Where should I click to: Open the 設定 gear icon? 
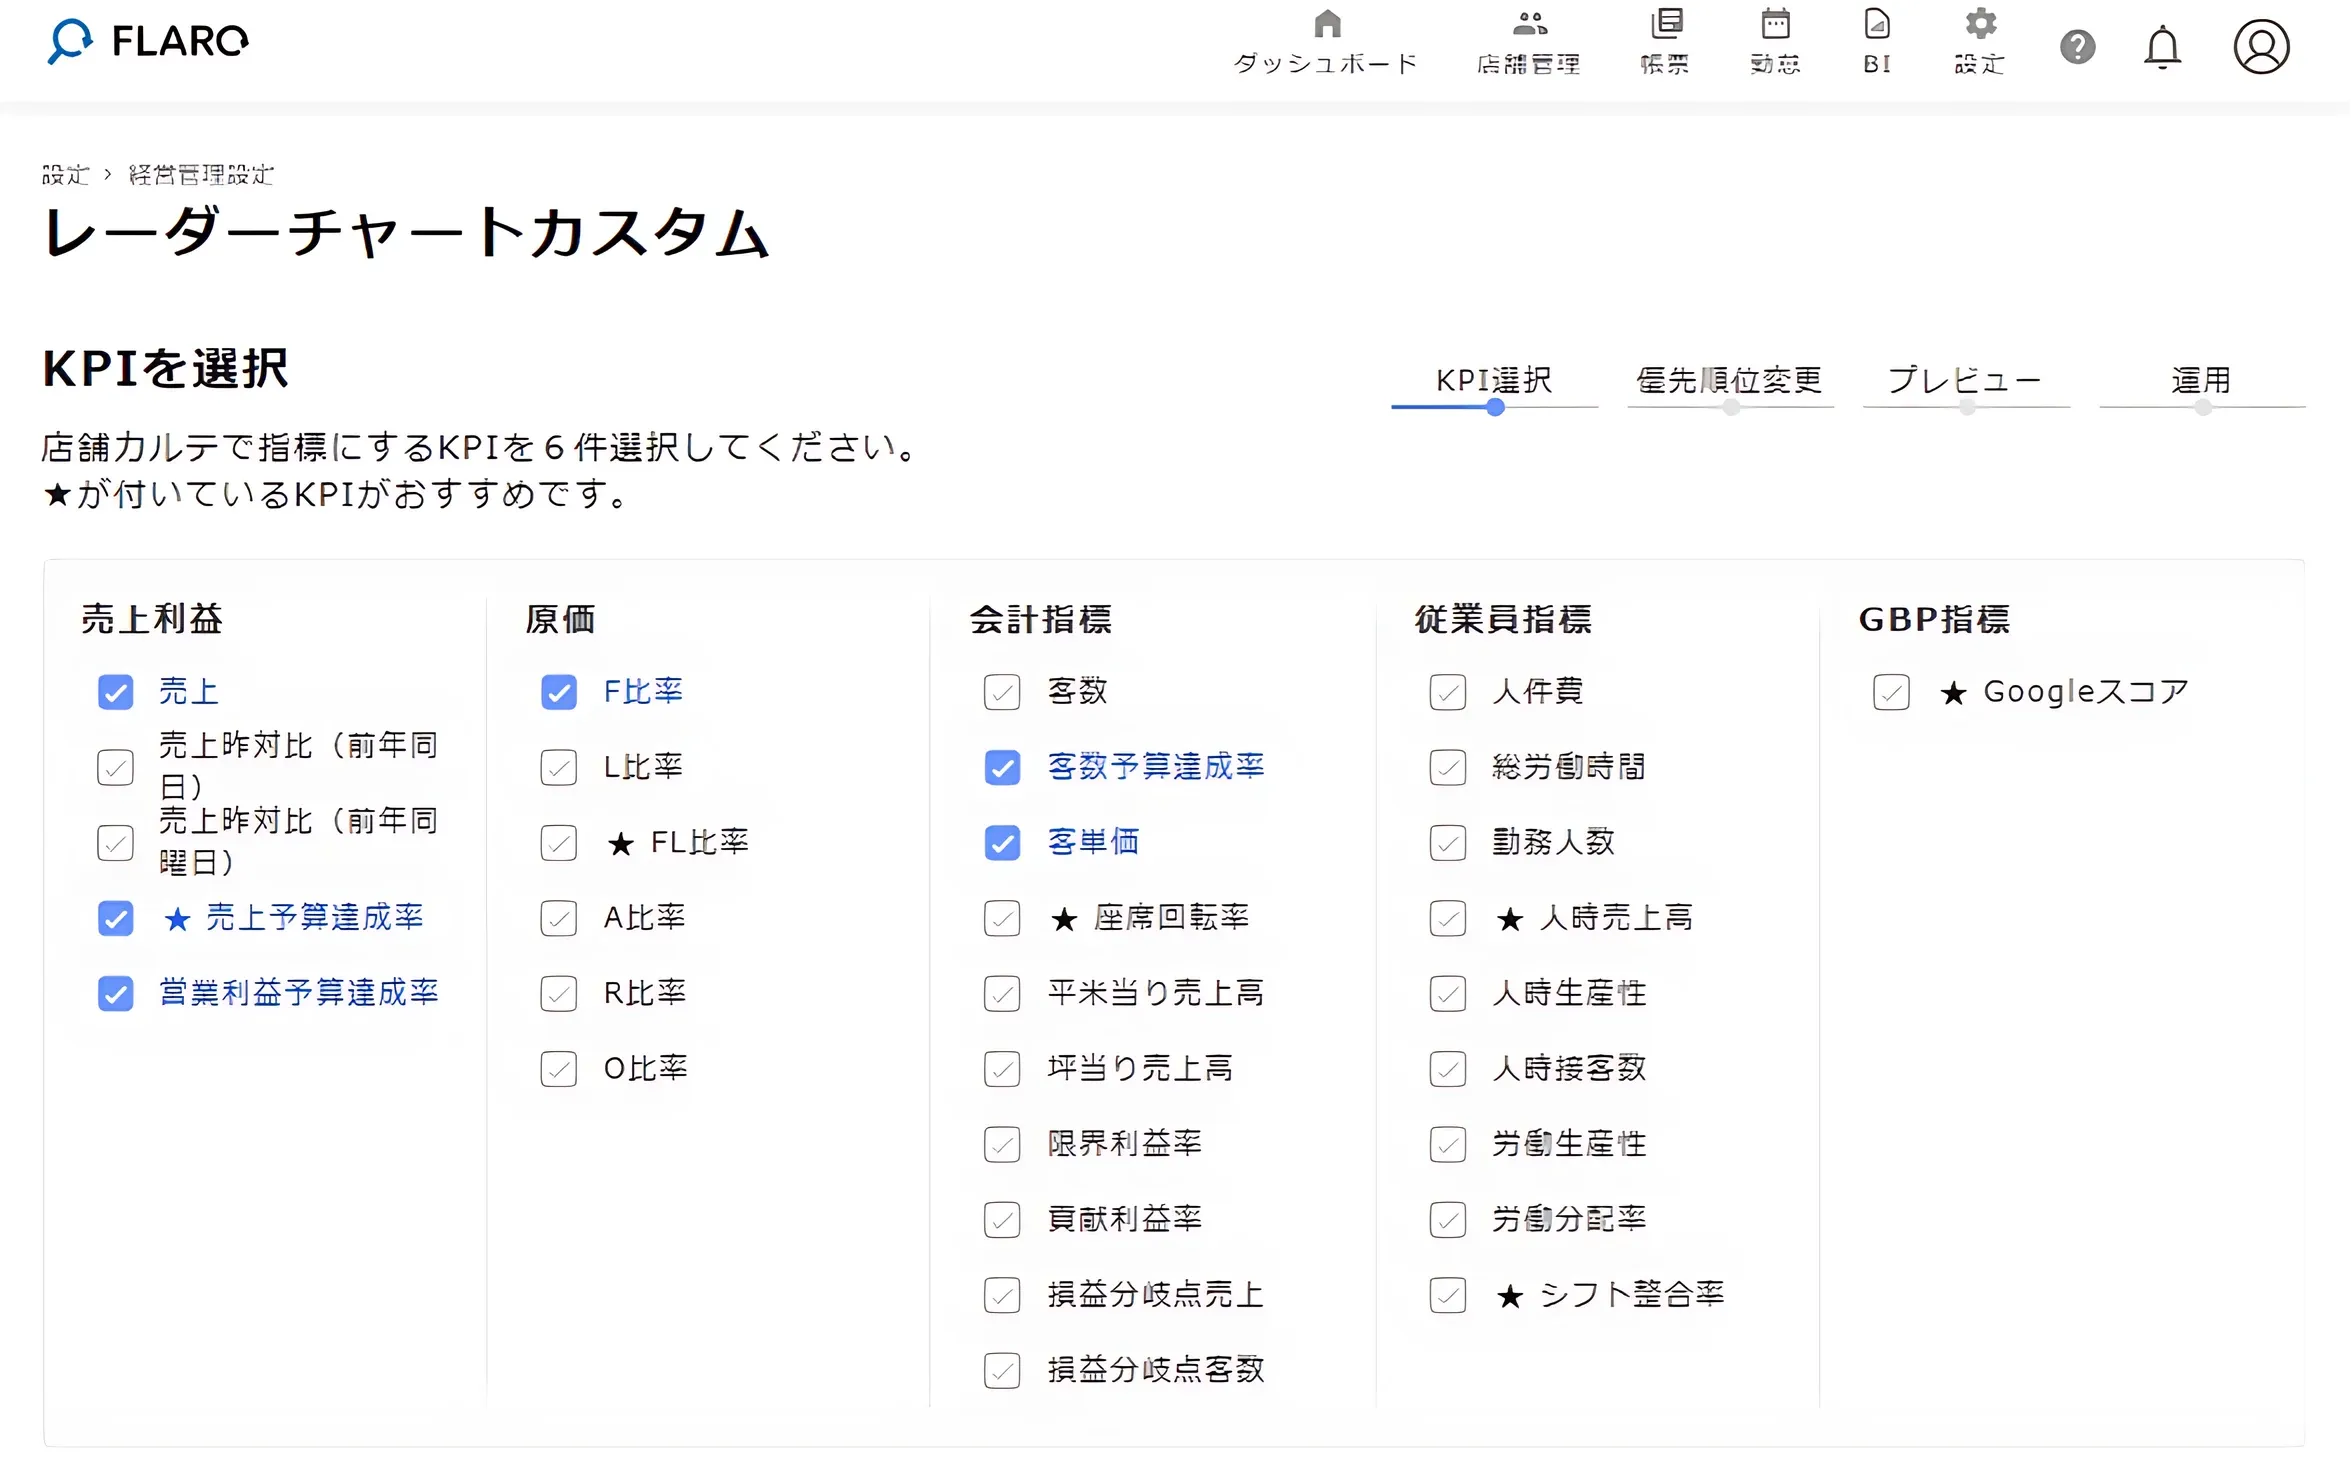pyautogui.click(x=1980, y=23)
